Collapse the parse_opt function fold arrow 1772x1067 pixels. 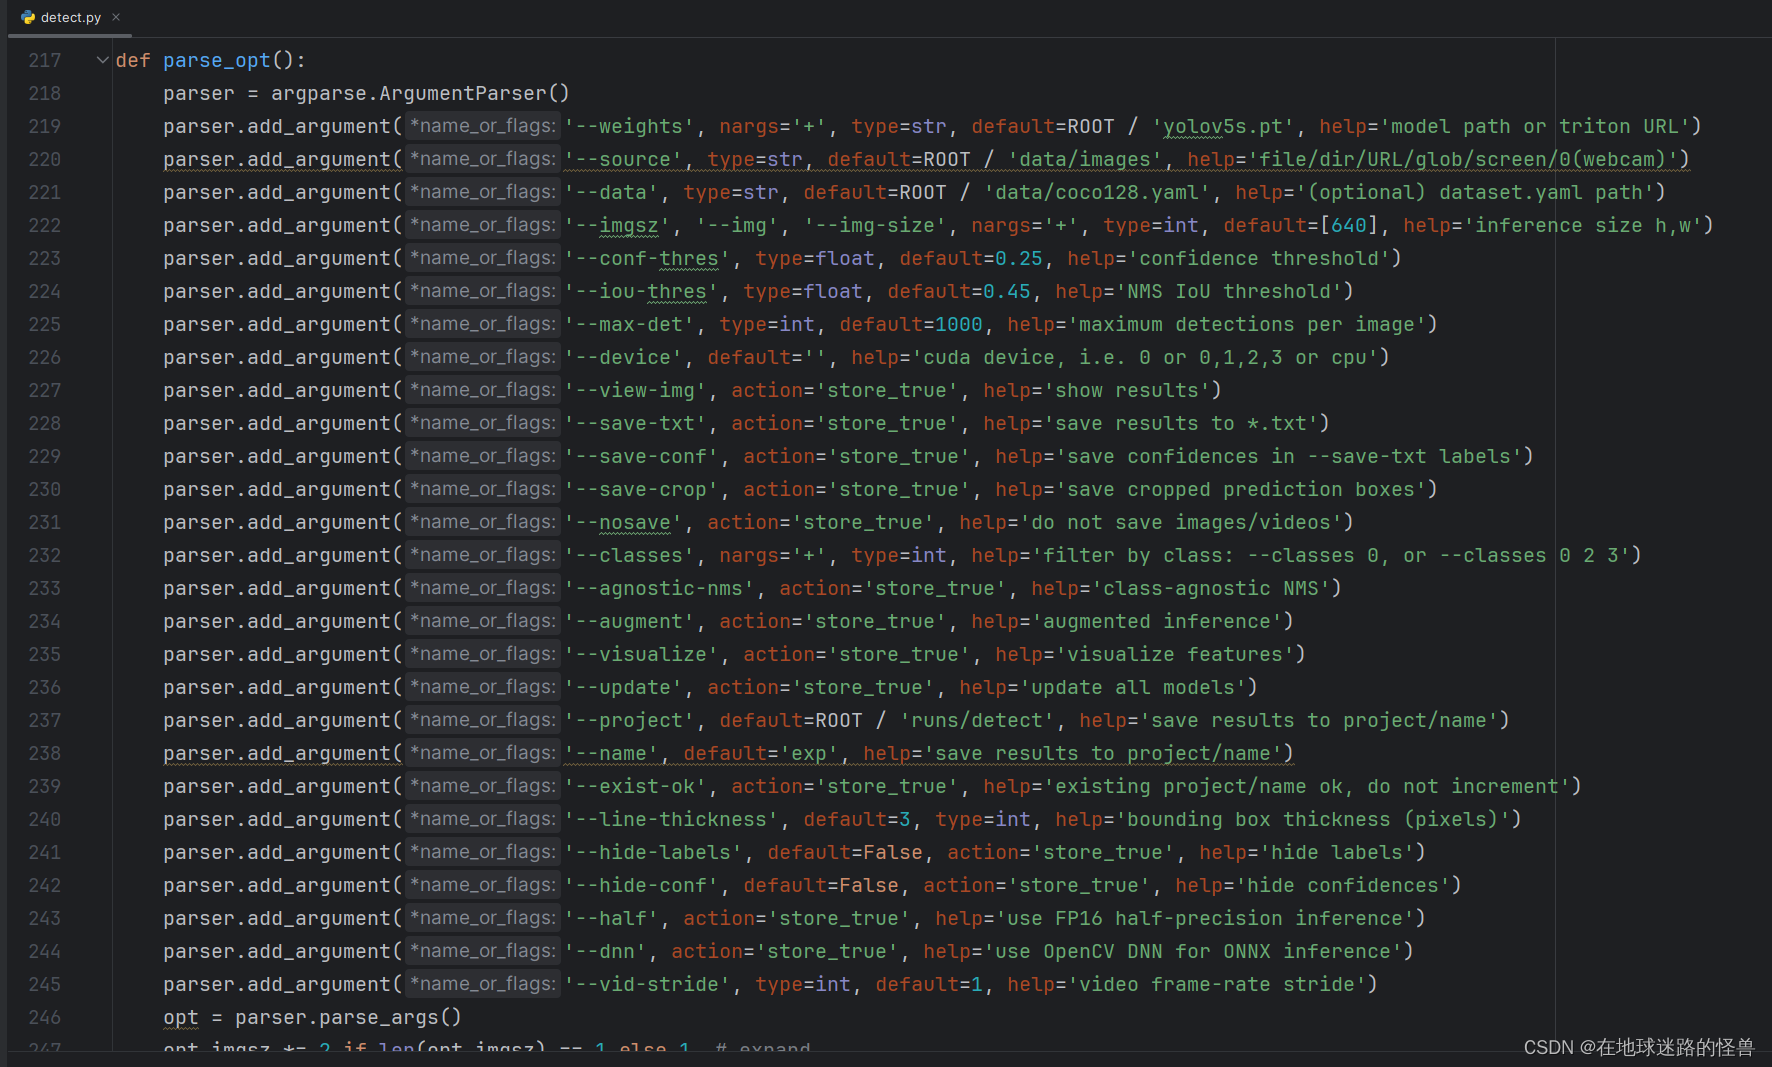tap(102, 60)
